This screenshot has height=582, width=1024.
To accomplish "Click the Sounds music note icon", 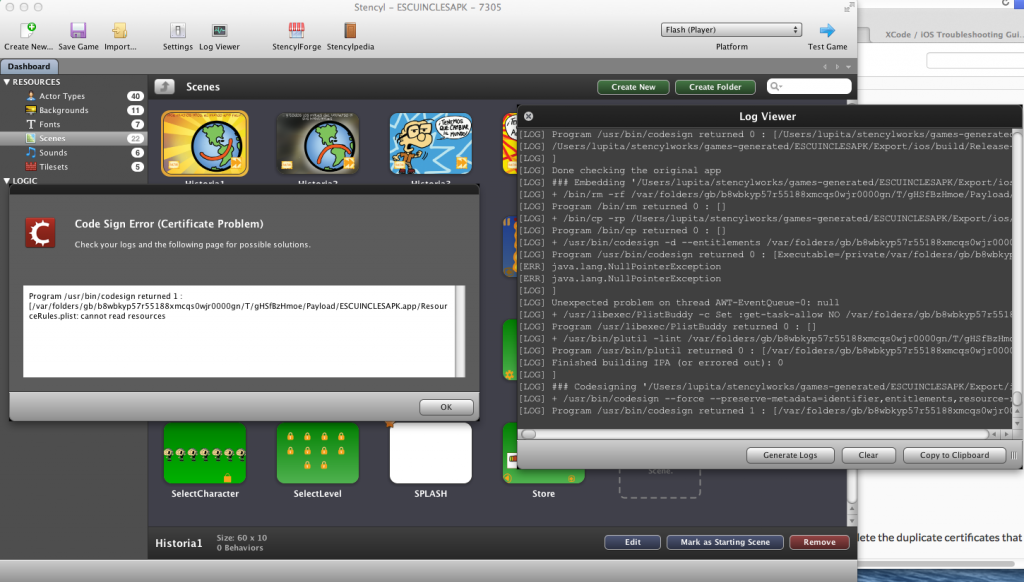I will 31,152.
